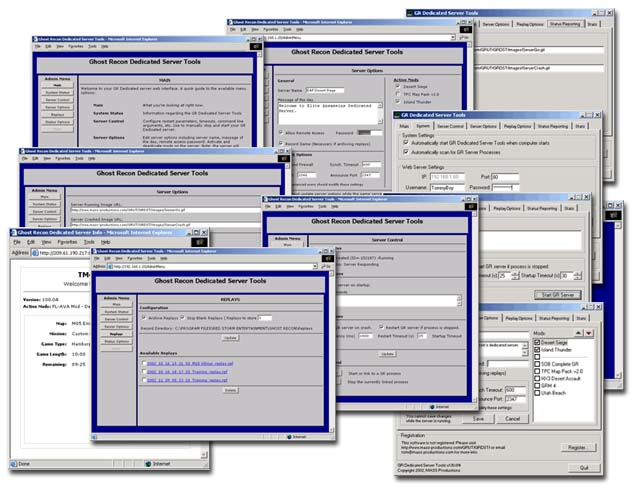Click Internet zone globe in Server Control status bar
This screenshot has width=640, height=489.
pos(432,407)
